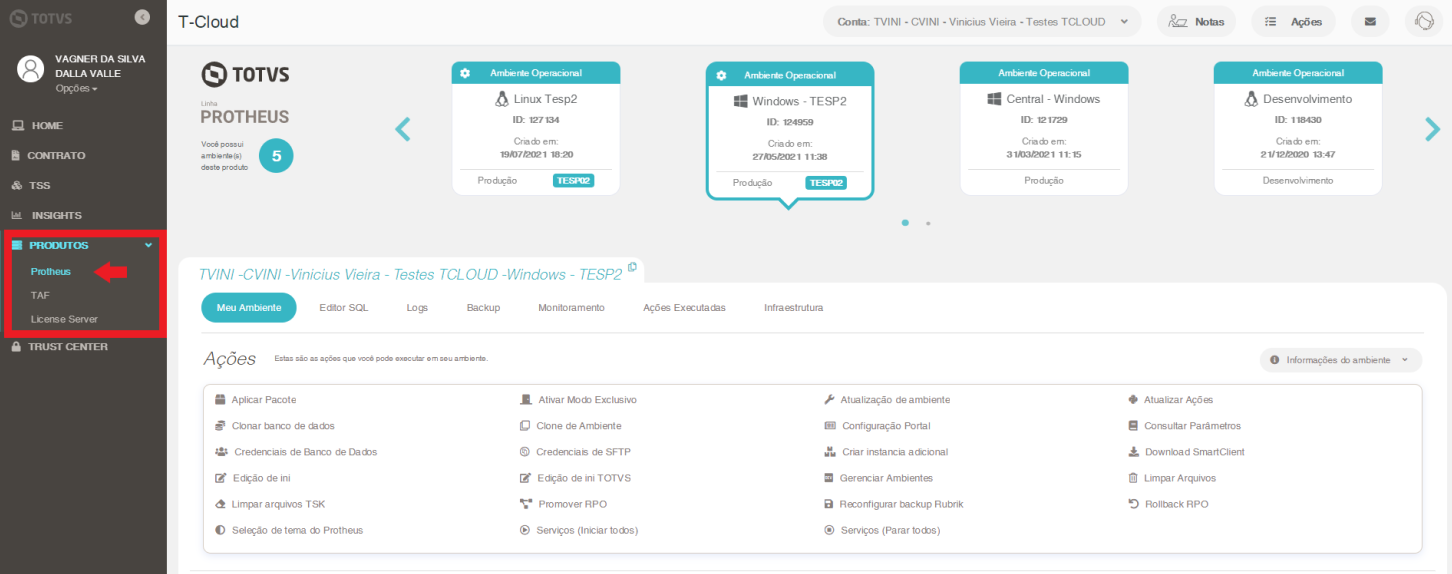Go to HOME in sidebar
The height and width of the screenshot is (574, 1452).
(37, 126)
